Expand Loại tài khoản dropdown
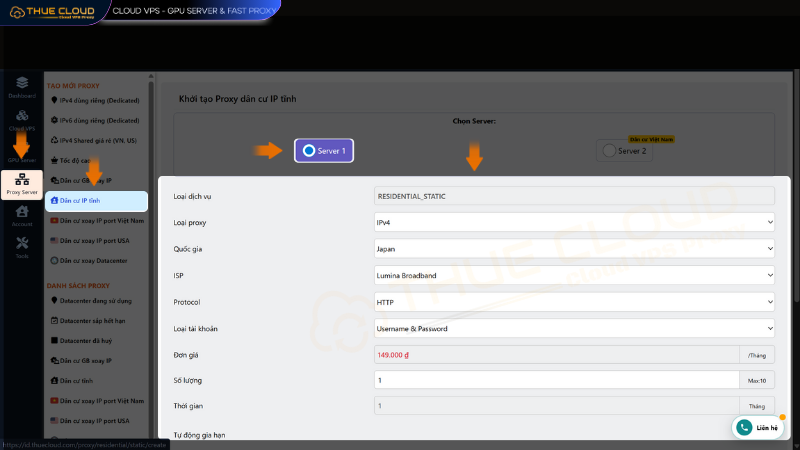 (574, 329)
